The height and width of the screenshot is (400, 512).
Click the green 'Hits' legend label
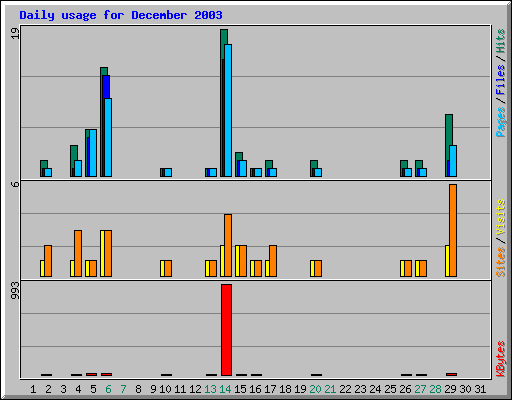pos(501,41)
